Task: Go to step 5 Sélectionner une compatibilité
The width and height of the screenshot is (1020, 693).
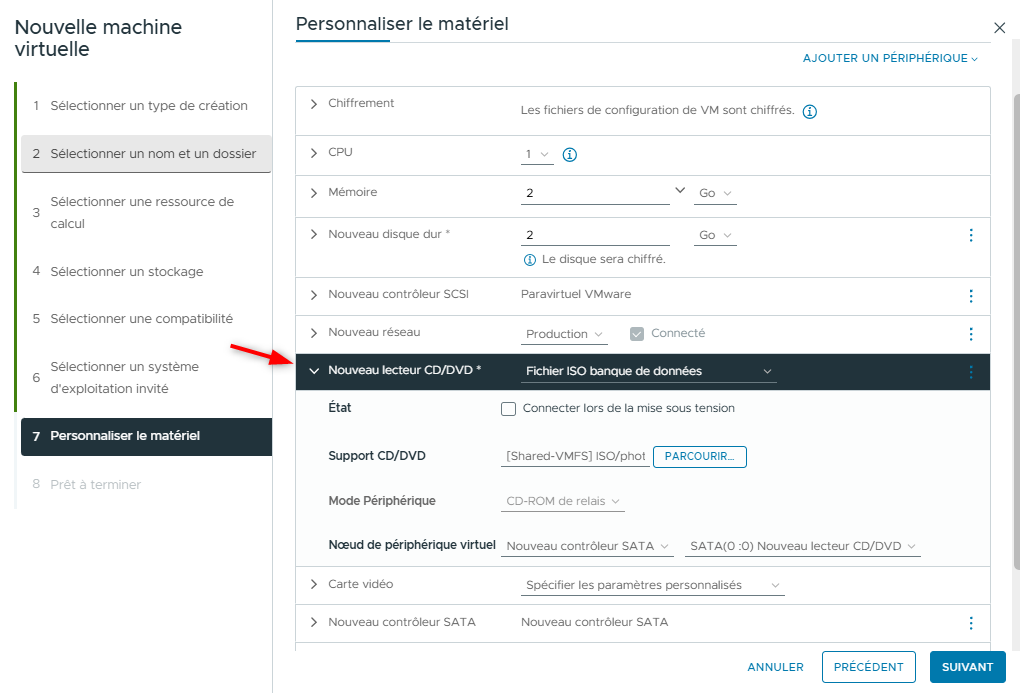Action: (141, 319)
